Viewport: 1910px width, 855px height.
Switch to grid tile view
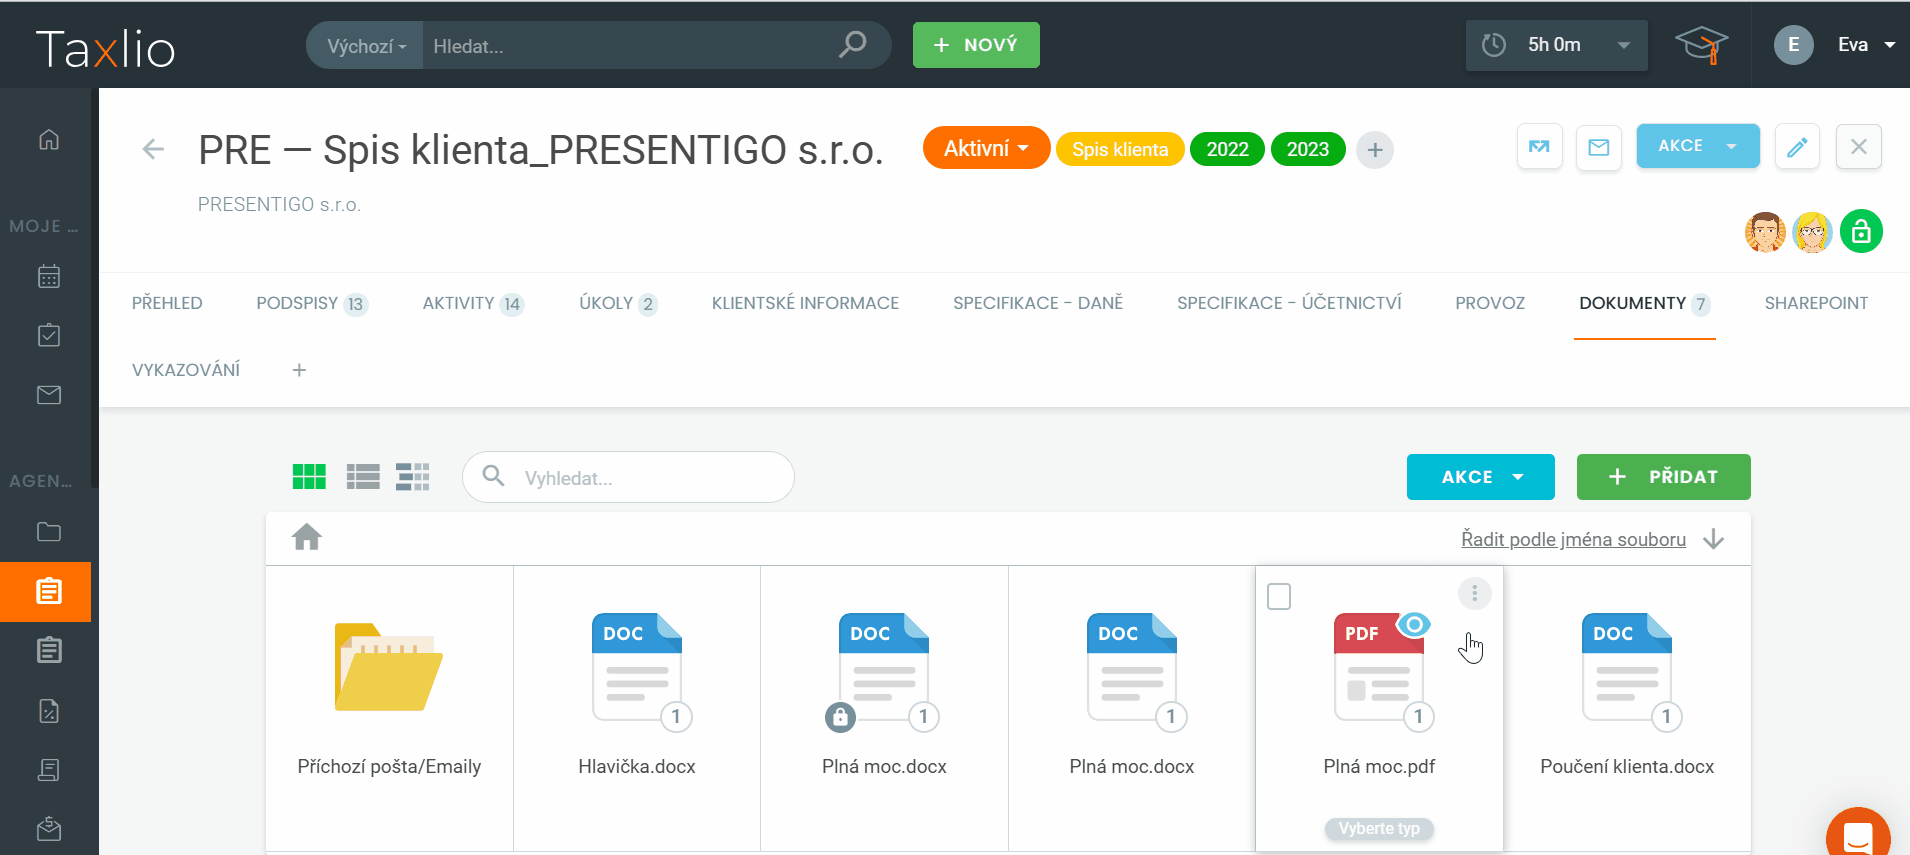pos(309,477)
